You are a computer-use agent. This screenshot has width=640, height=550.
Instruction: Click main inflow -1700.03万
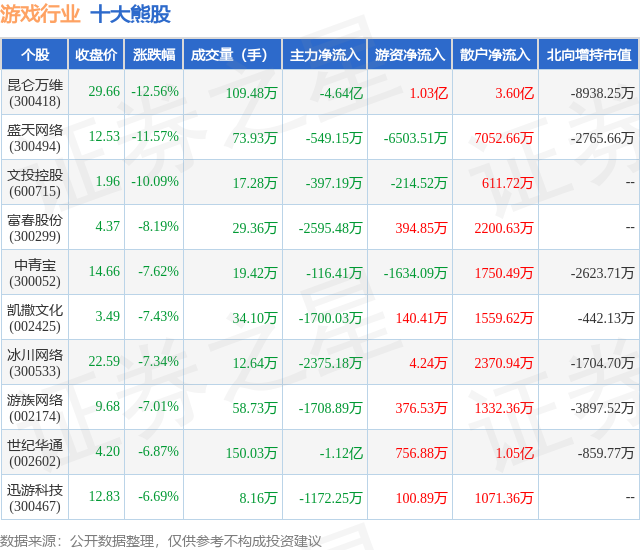pos(331,318)
